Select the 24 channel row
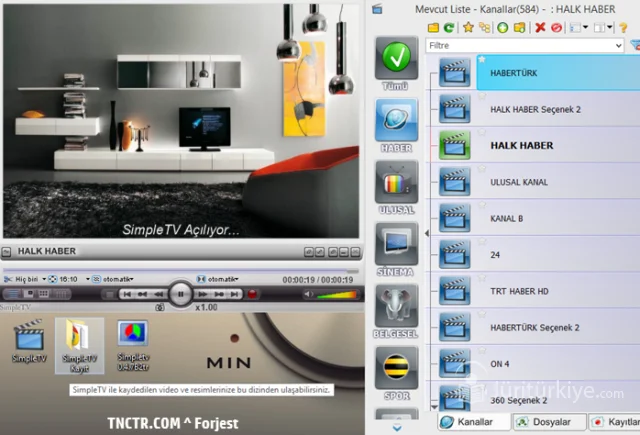The image size is (640, 435). pos(533,255)
